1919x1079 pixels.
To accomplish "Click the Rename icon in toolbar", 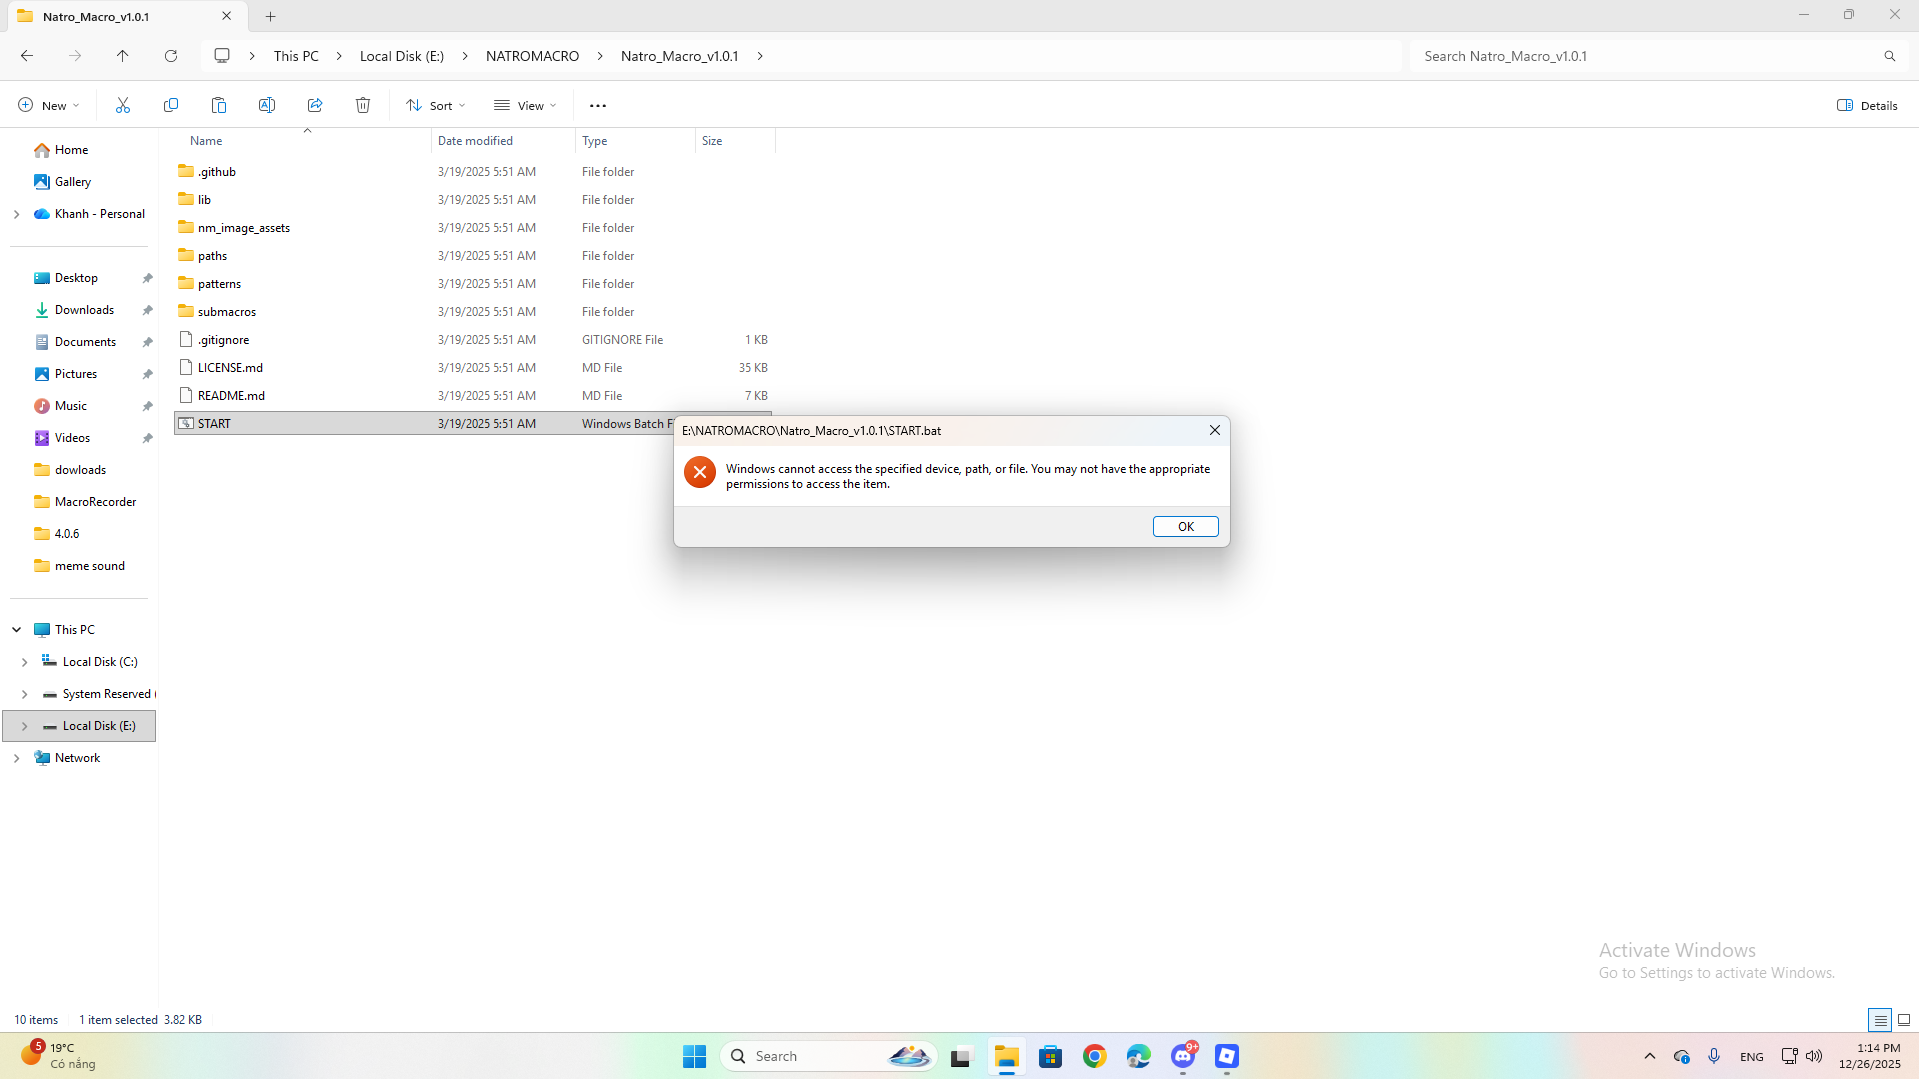I will tap(267, 105).
